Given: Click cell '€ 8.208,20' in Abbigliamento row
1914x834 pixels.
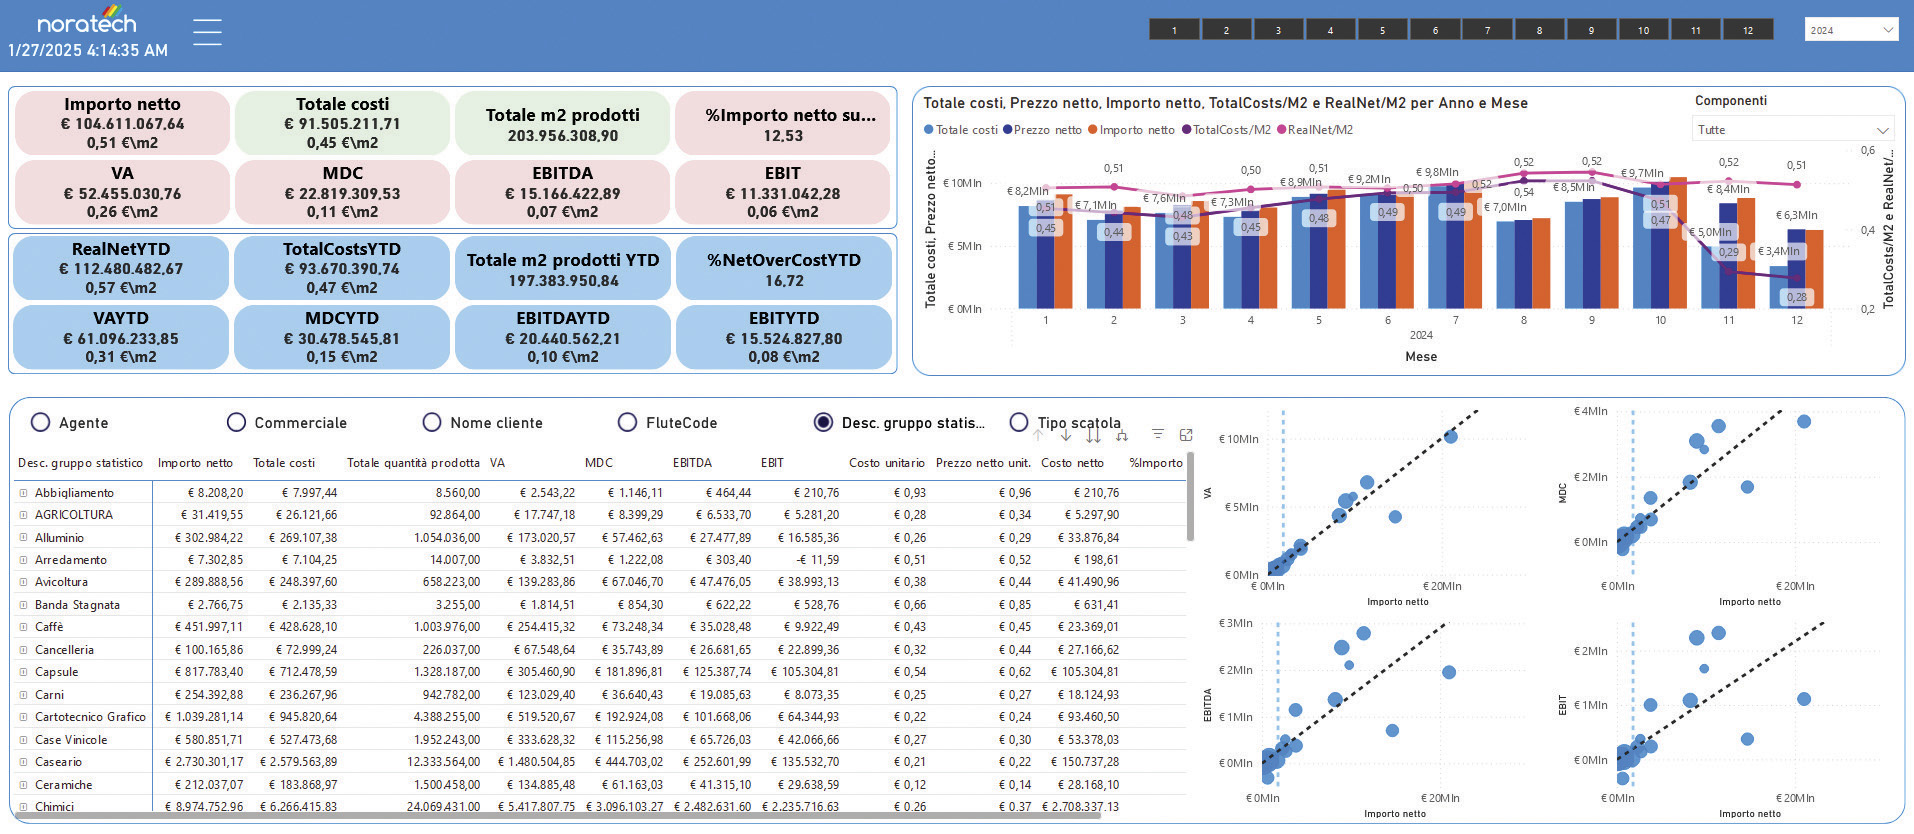Looking at the screenshot, I should (x=215, y=493).
